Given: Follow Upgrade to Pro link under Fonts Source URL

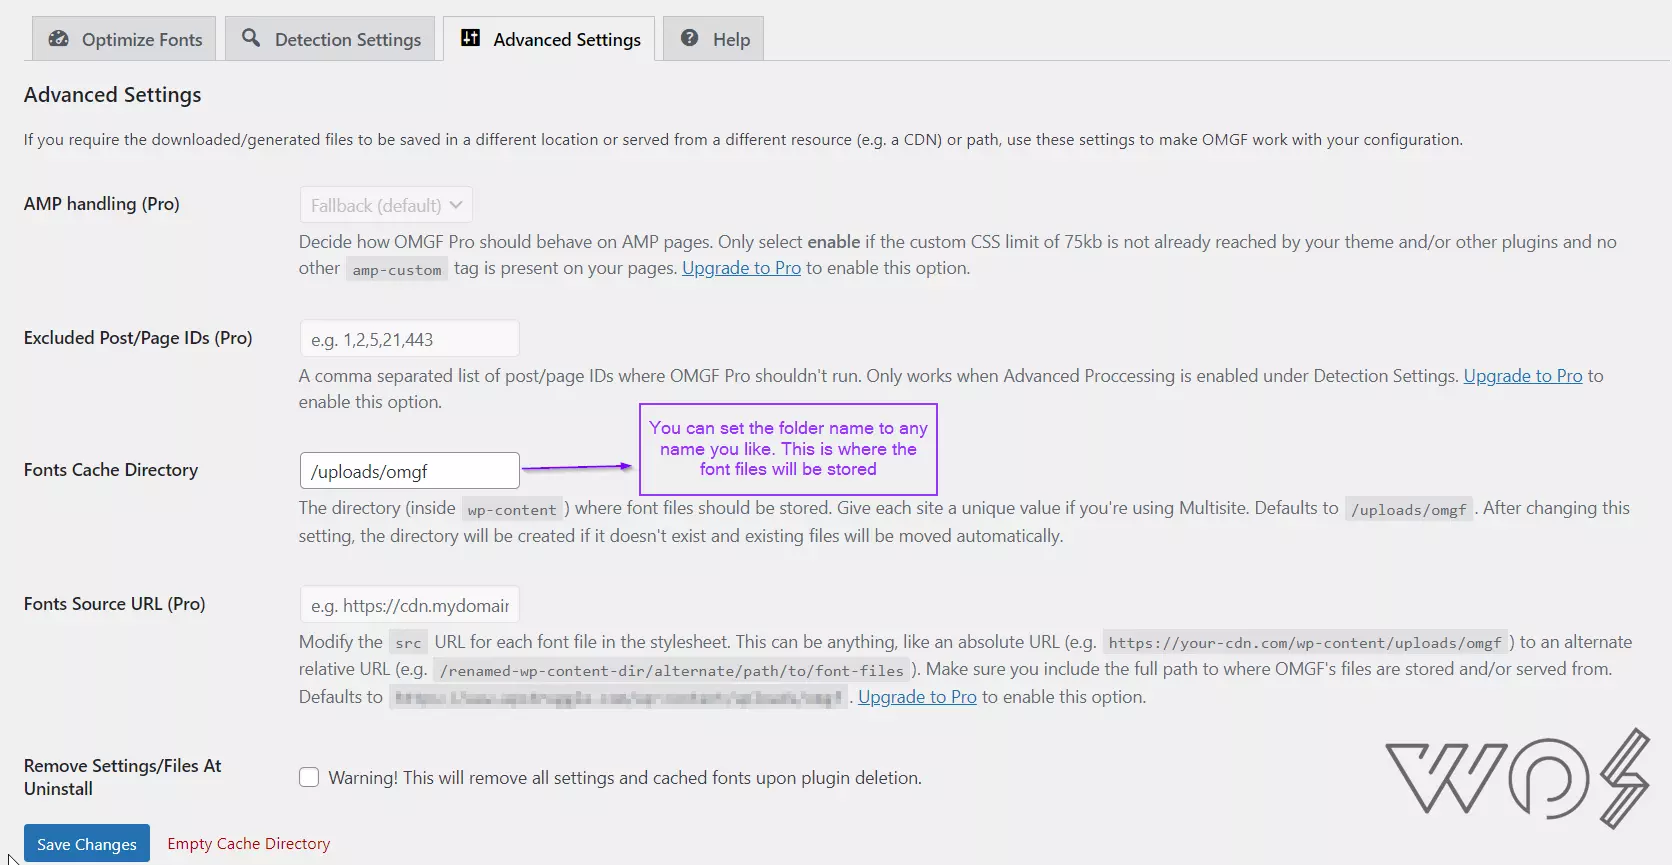Looking at the screenshot, I should (x=917, y=697).
